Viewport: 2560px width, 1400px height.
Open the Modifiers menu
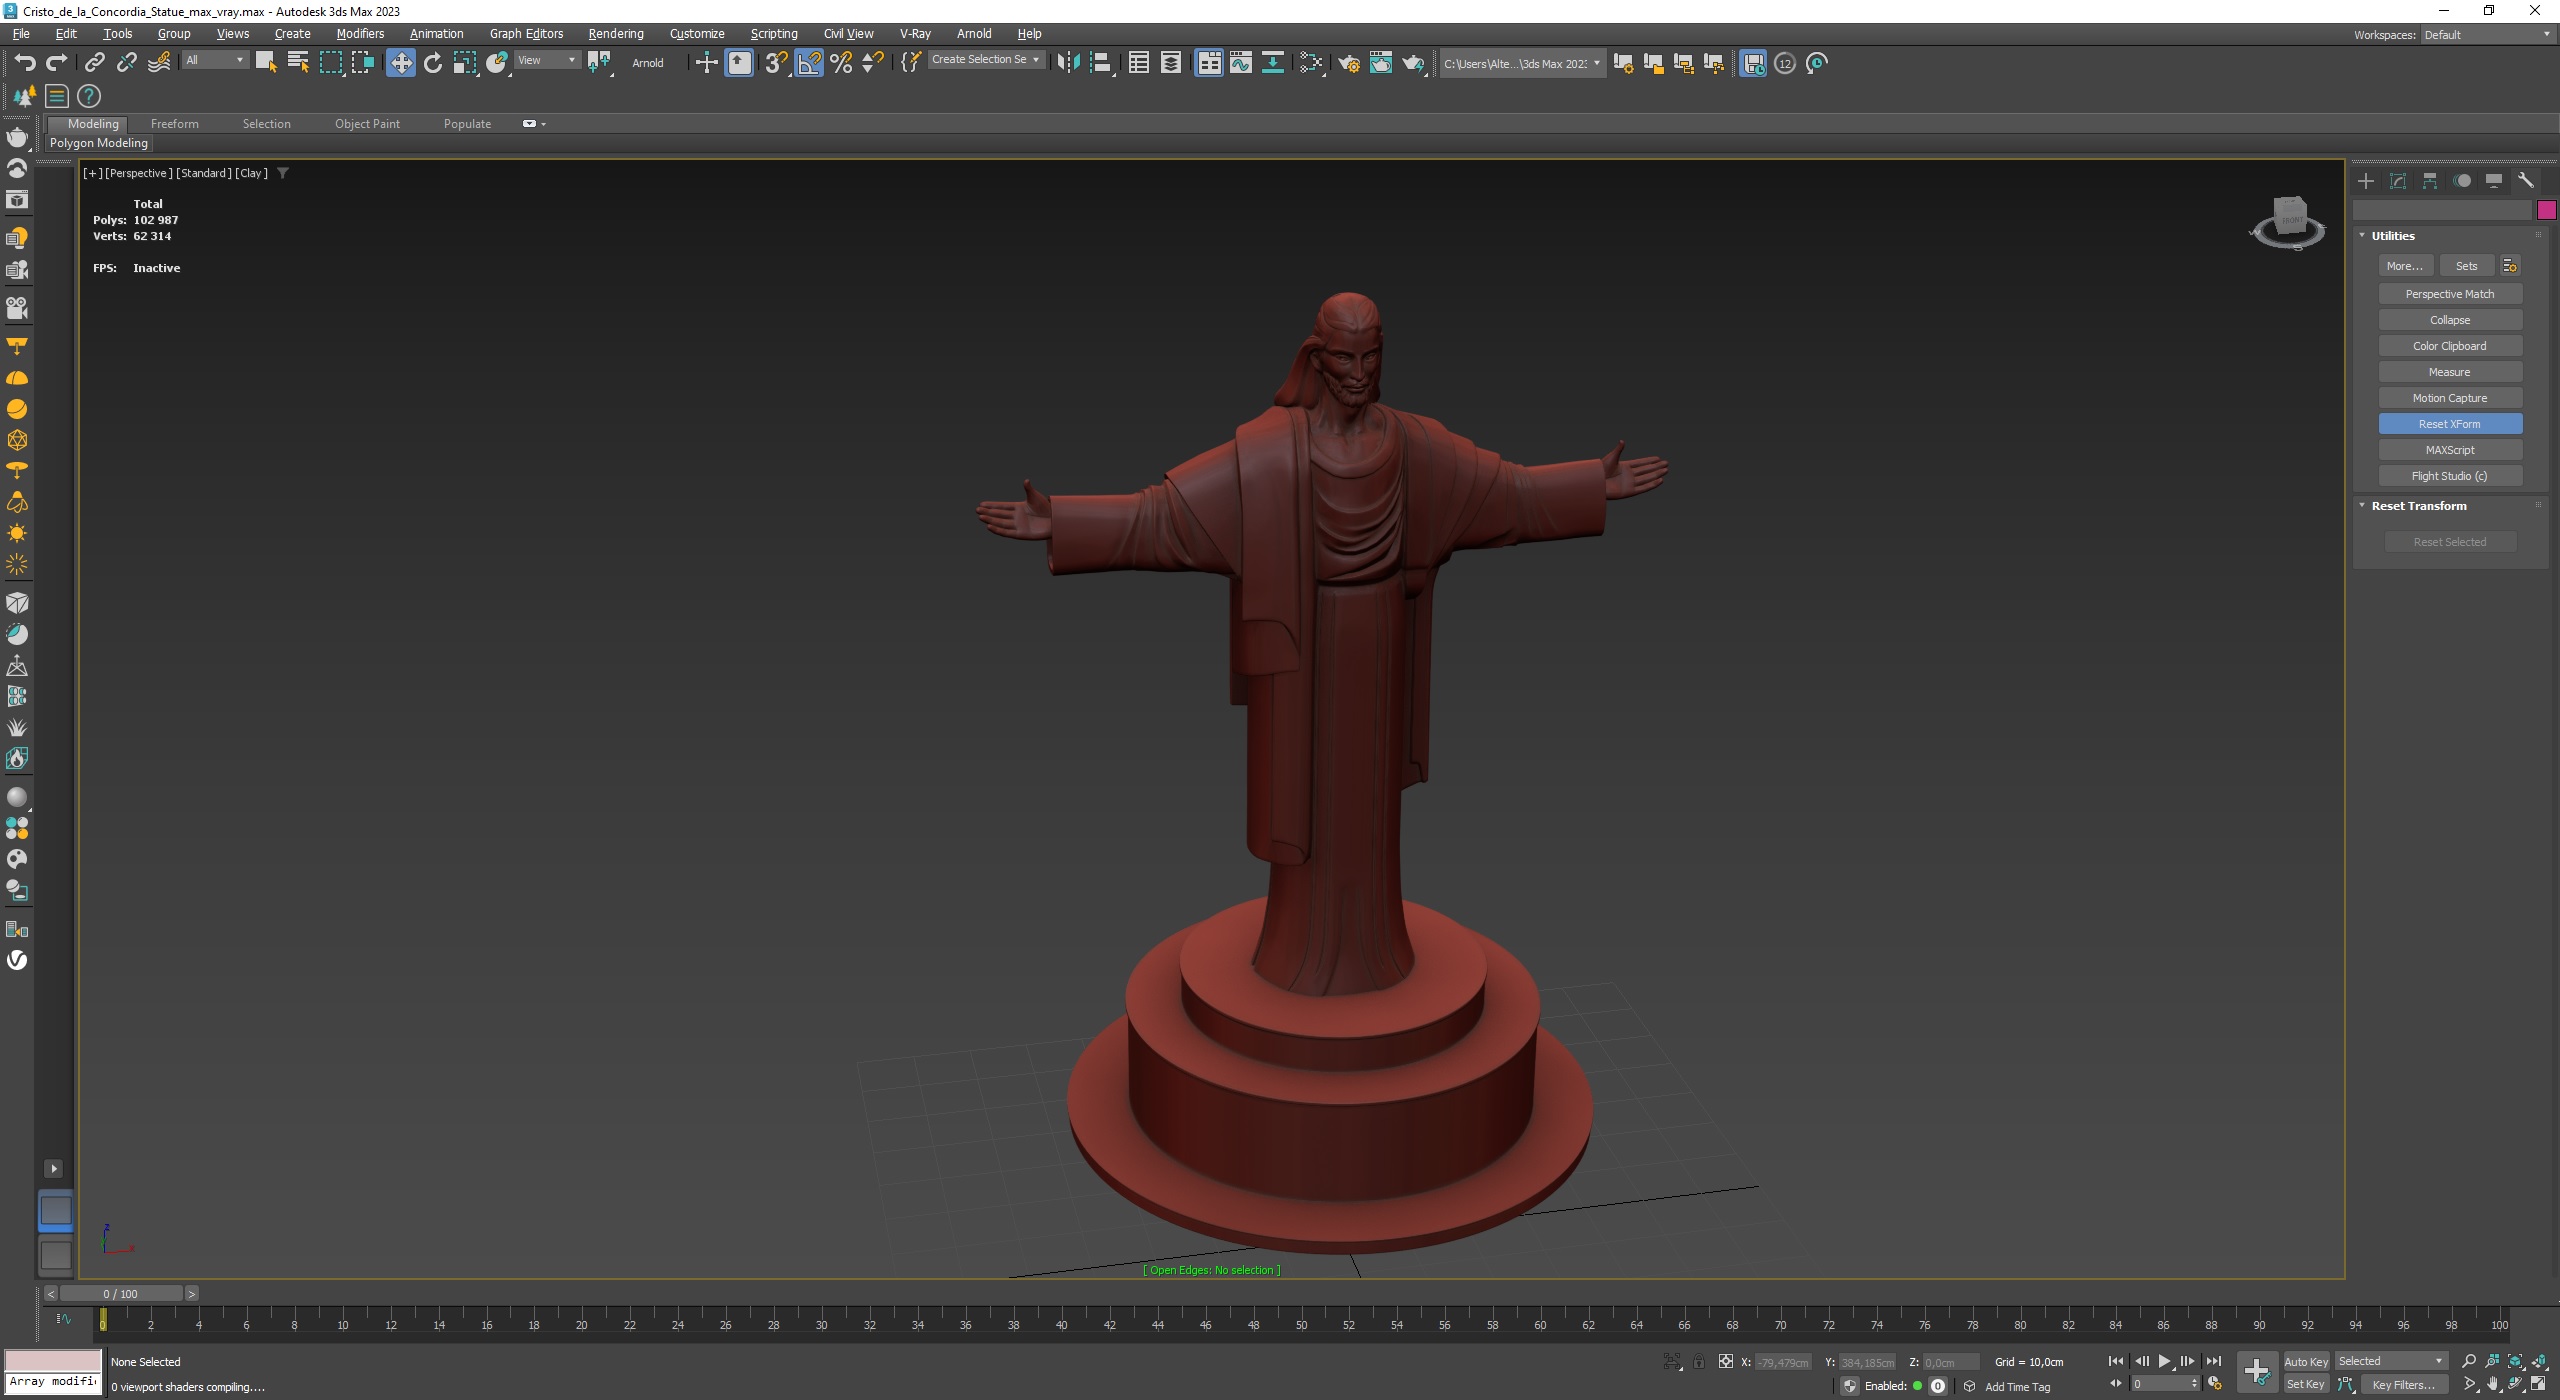[360, 33]
